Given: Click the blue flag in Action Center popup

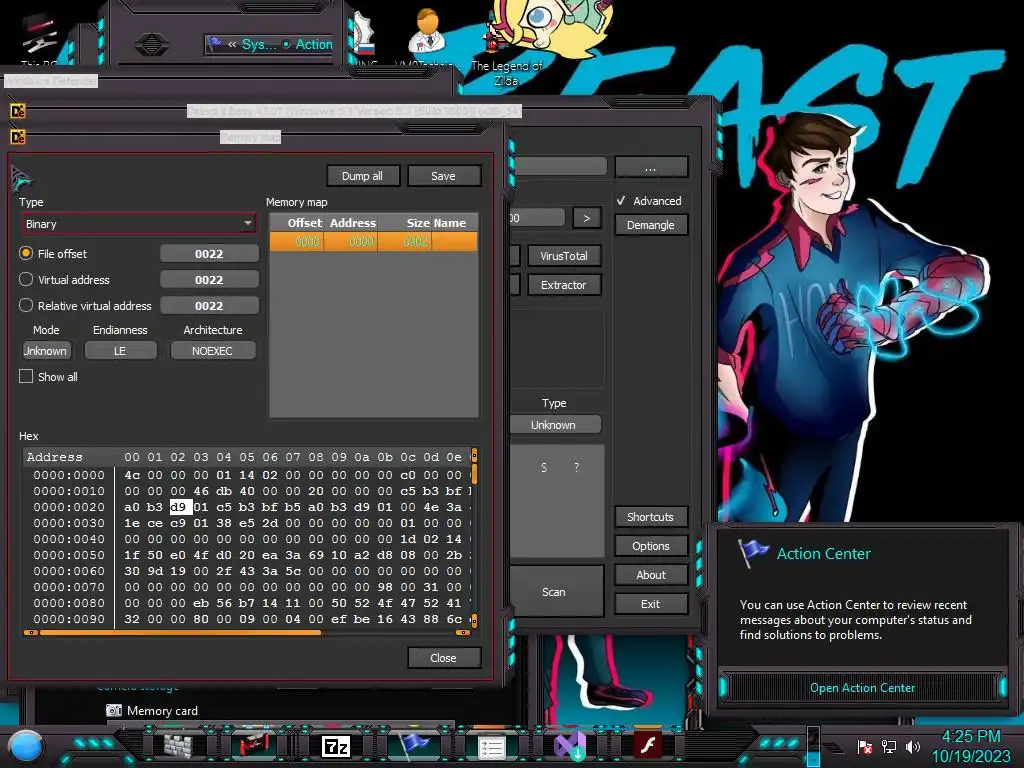Looking at the screenshot, I should [753, 553].
